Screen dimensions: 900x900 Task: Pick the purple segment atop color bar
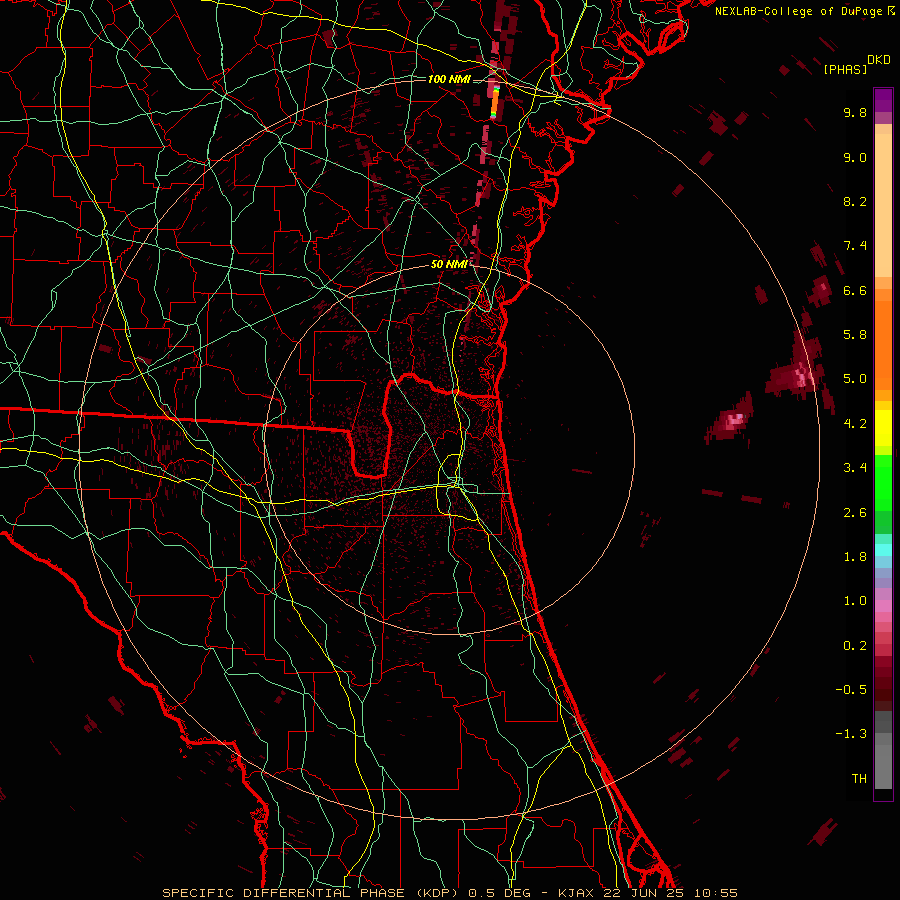pos(883,100)
